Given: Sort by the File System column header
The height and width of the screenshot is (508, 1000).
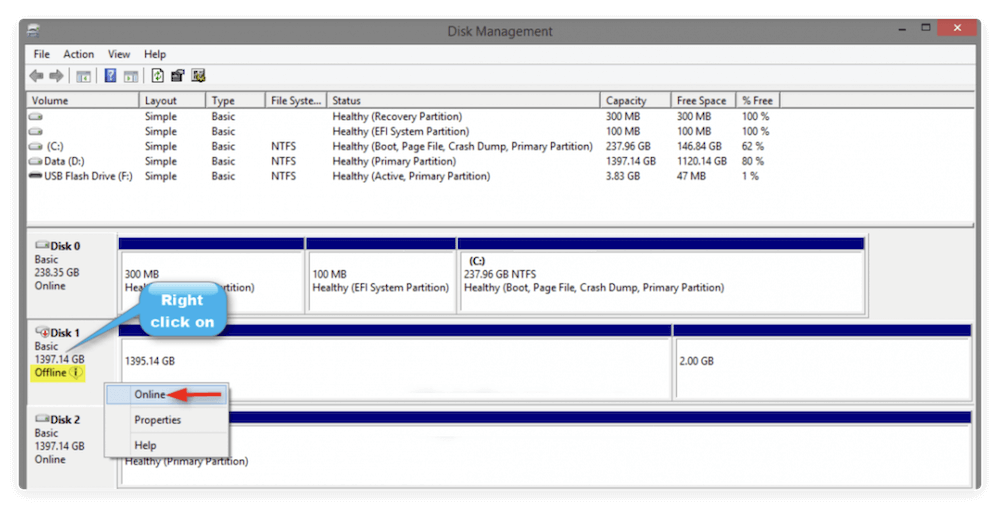Looking at the screenshot, I should 296,101.
